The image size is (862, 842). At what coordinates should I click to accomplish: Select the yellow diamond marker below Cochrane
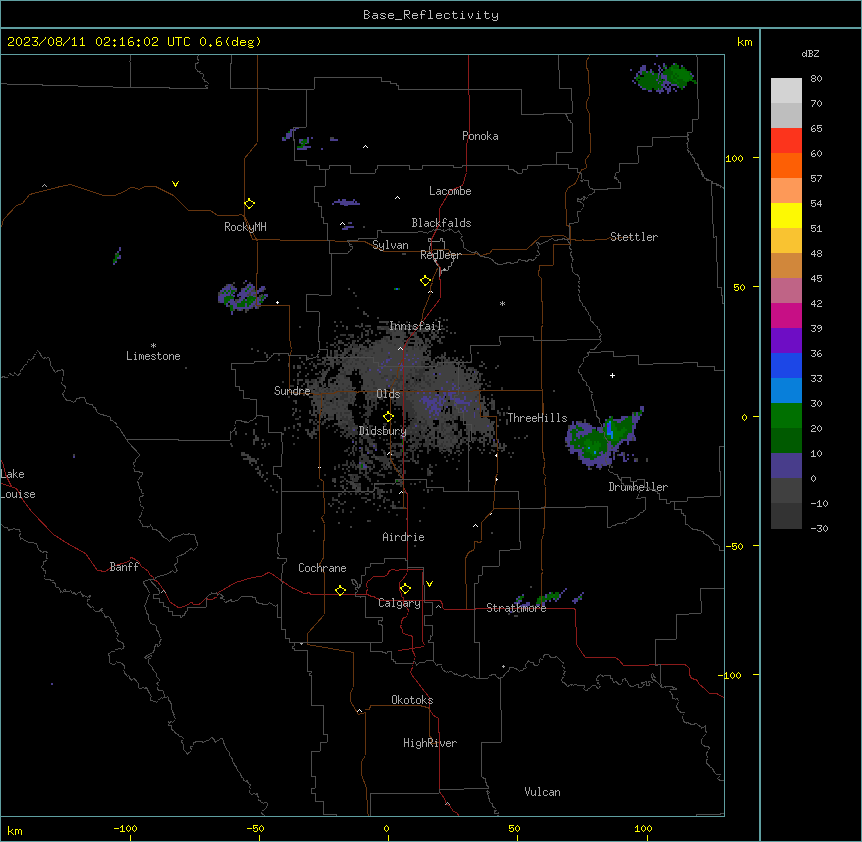point(340,590)
